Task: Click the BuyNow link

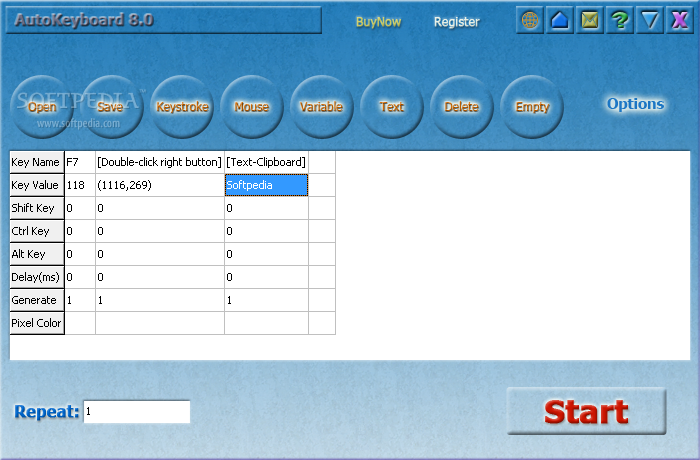Action: point(378,22)
